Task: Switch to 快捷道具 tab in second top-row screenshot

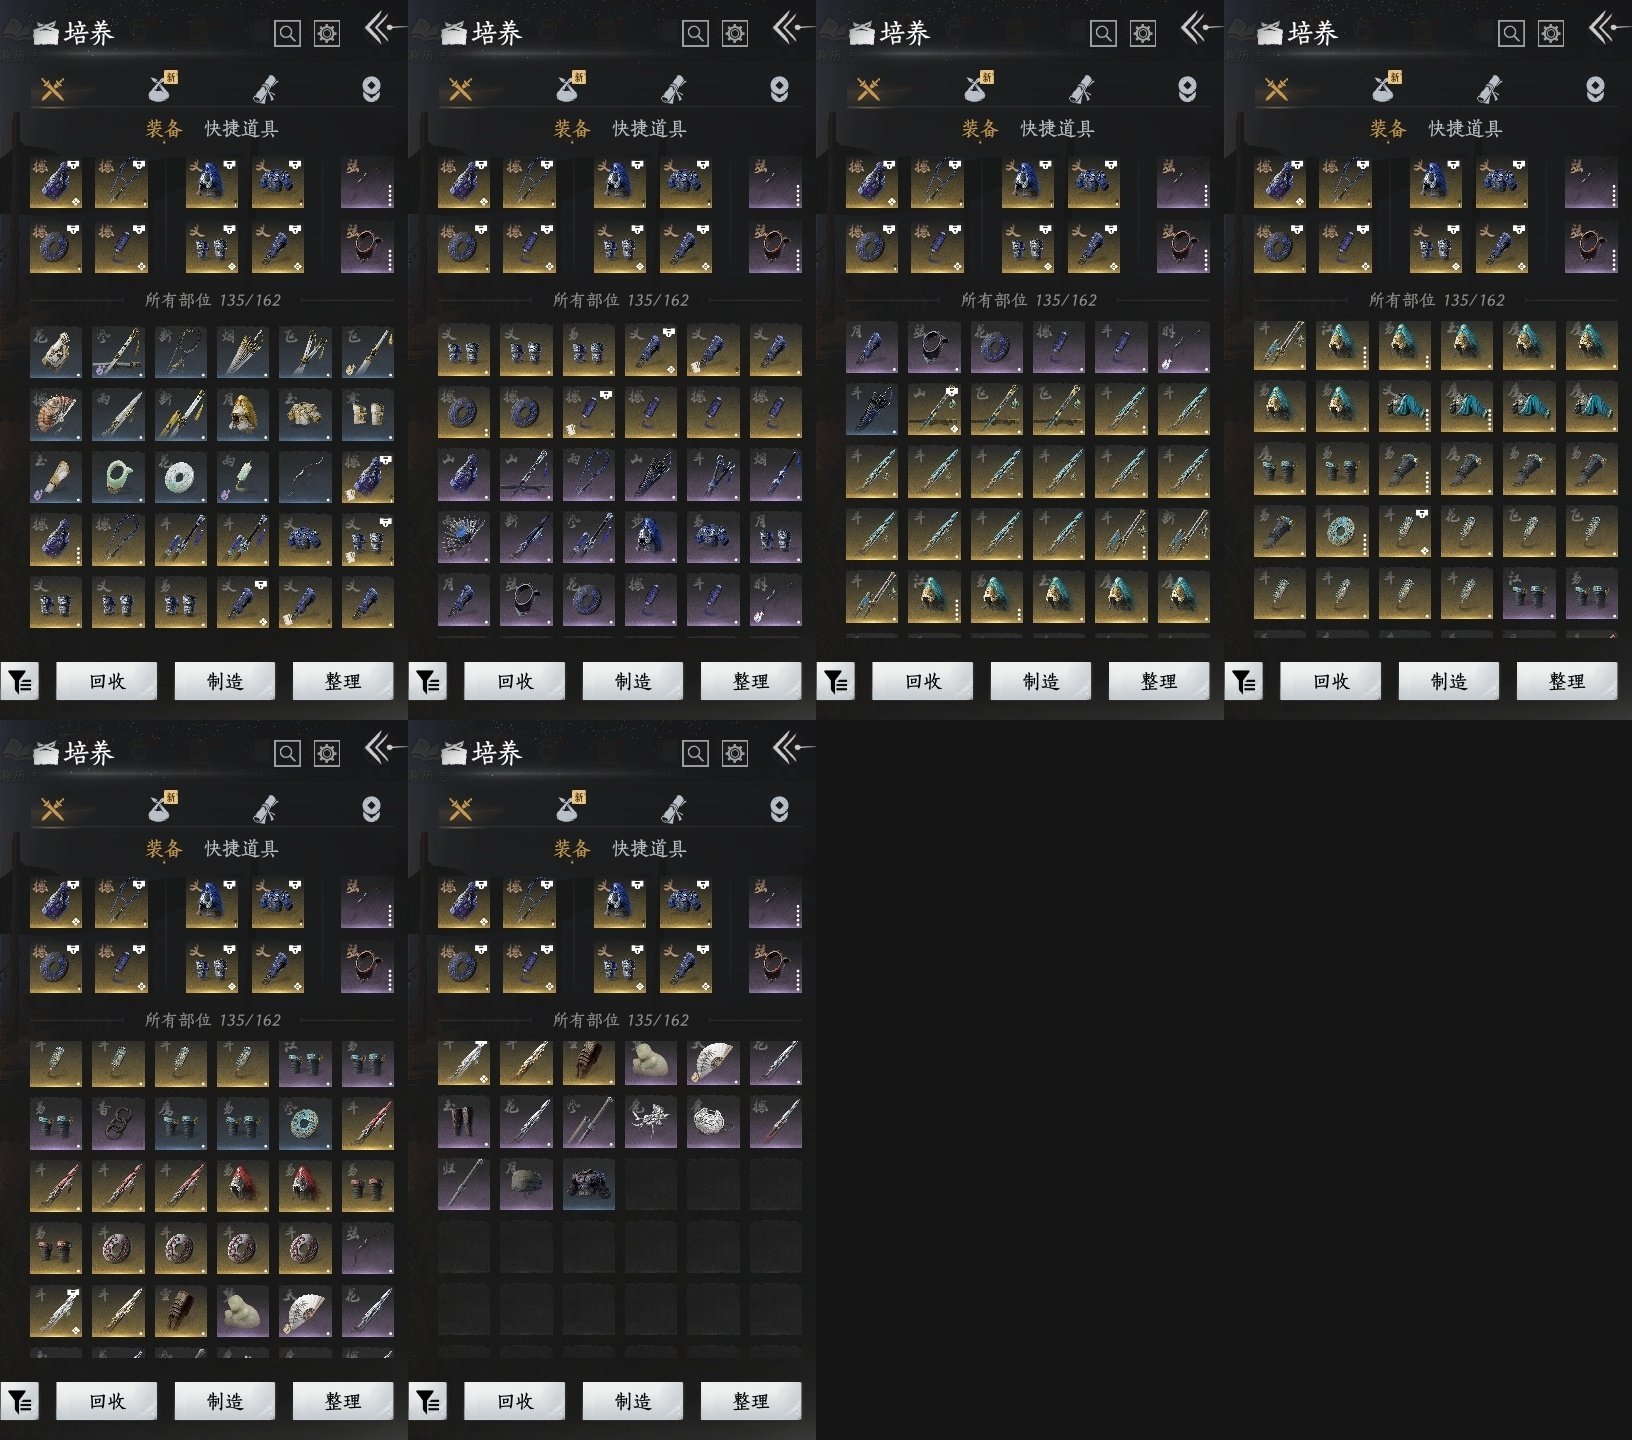Action: [649, 128]
